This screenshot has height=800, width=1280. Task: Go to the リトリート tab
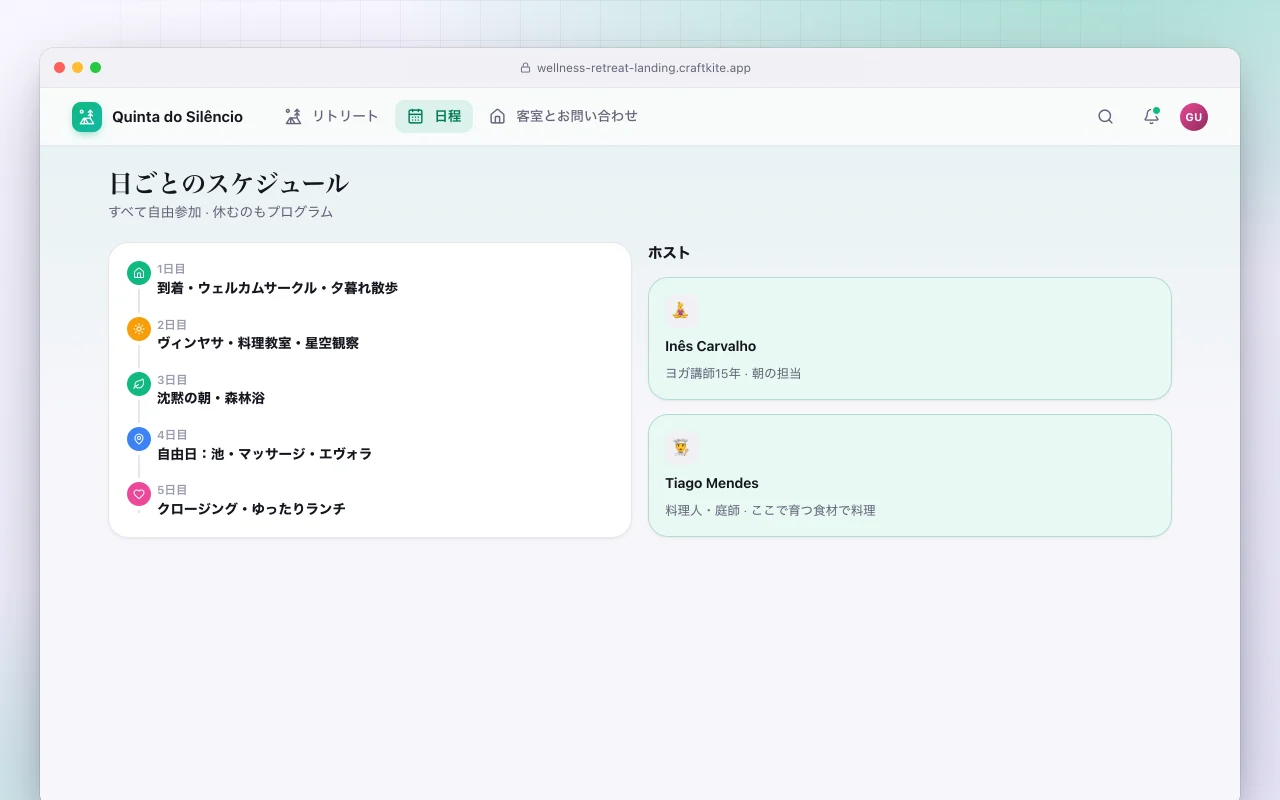(x=332, y=116)
